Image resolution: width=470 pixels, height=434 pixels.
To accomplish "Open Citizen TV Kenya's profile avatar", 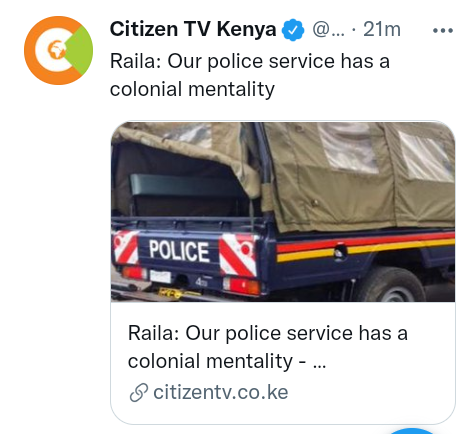I will pos(58,50).
